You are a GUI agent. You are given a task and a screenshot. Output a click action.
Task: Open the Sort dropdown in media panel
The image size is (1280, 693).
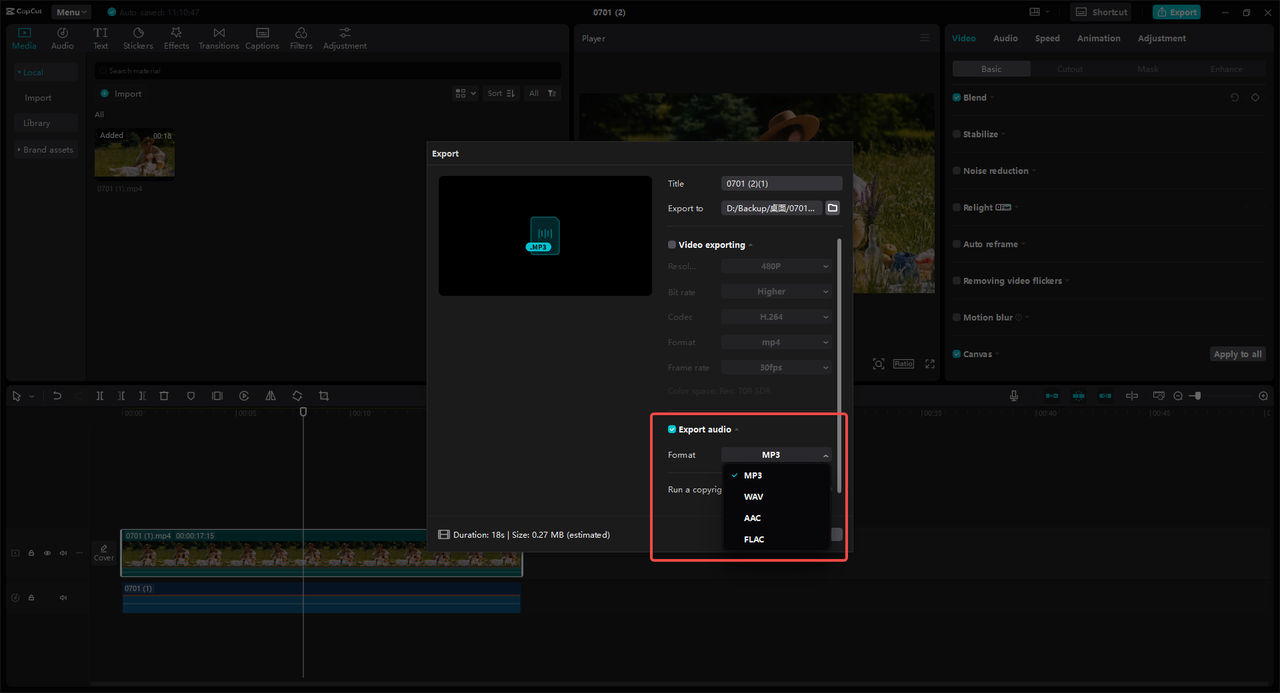point(501,93)
